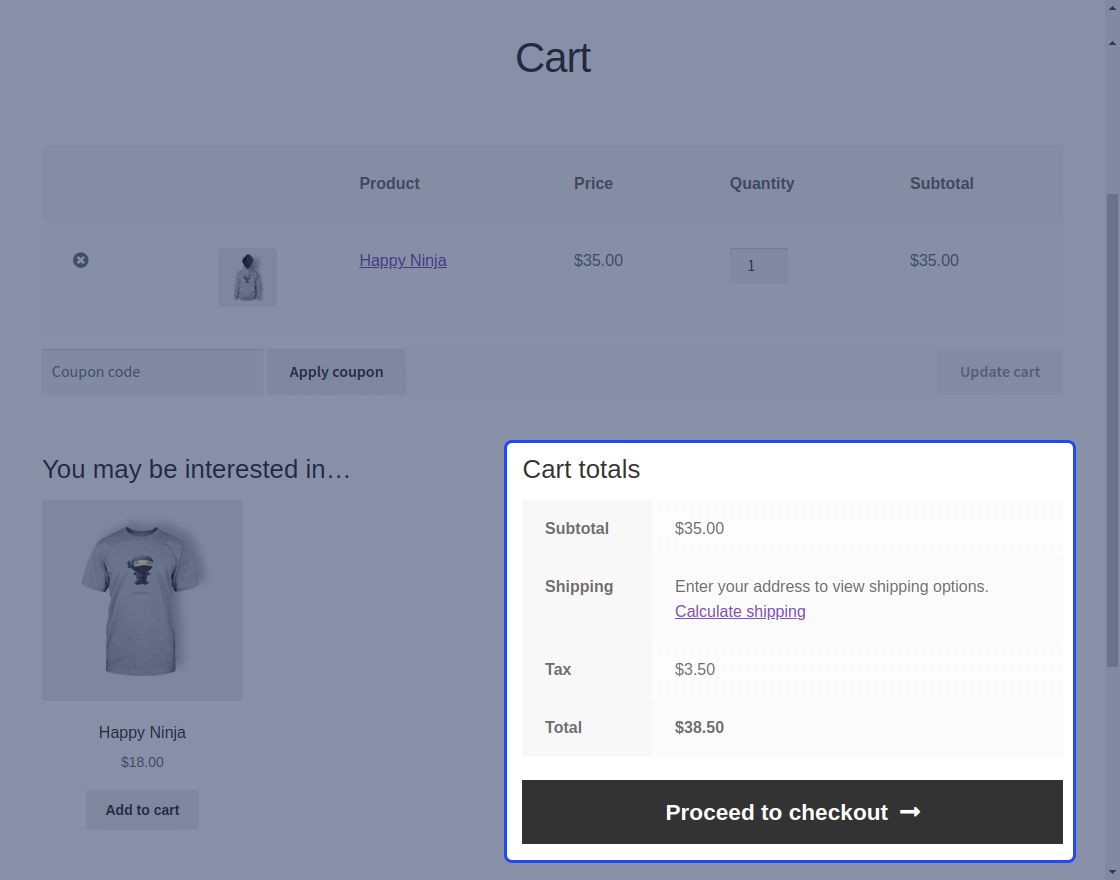Click the Calculate shipping link
The image size is (1120, 880).
740,611
